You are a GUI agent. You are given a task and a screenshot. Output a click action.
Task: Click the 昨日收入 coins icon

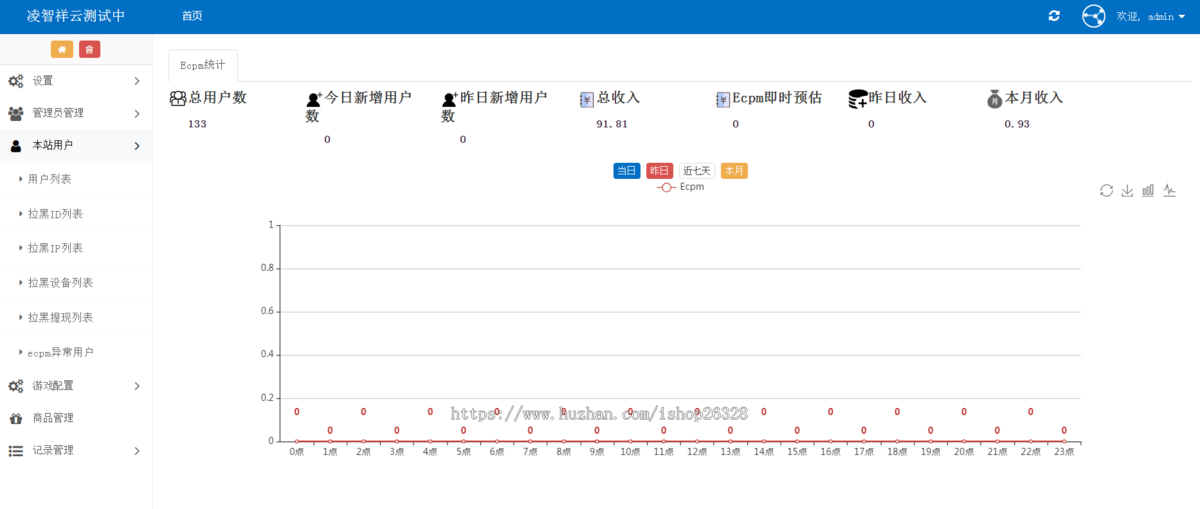click(x=858, y=99)
